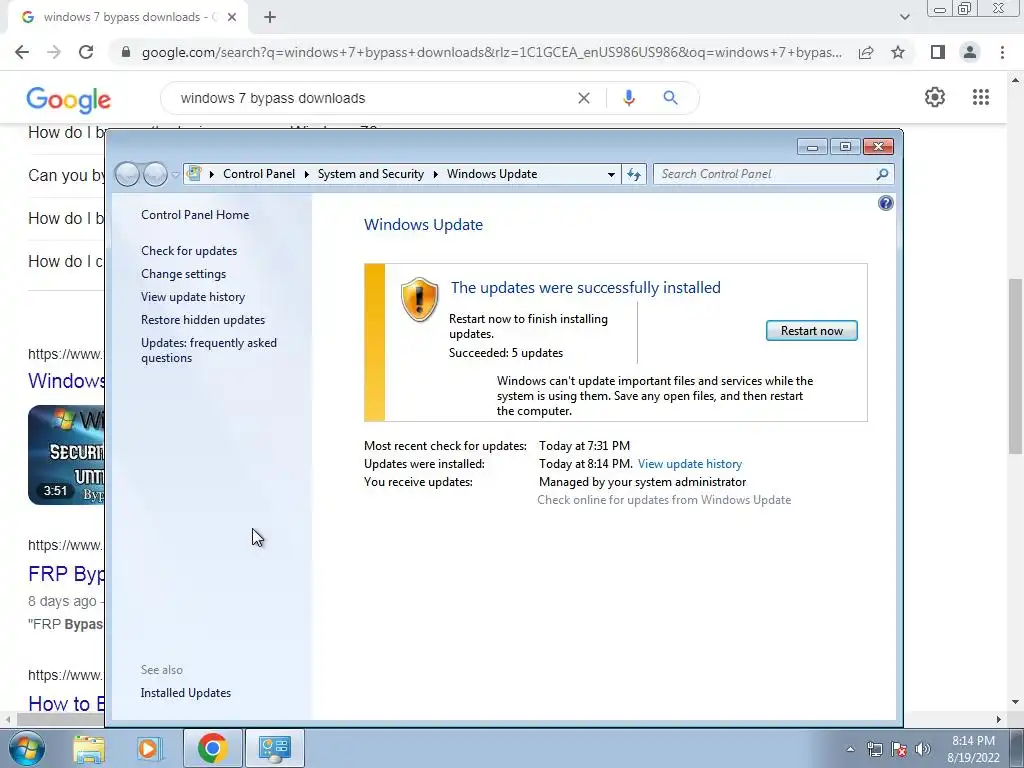This screenshot has height=768, width=1024.
Task: Expand arrow before Control Panel breadcrumb
Action: coord(212,174)
